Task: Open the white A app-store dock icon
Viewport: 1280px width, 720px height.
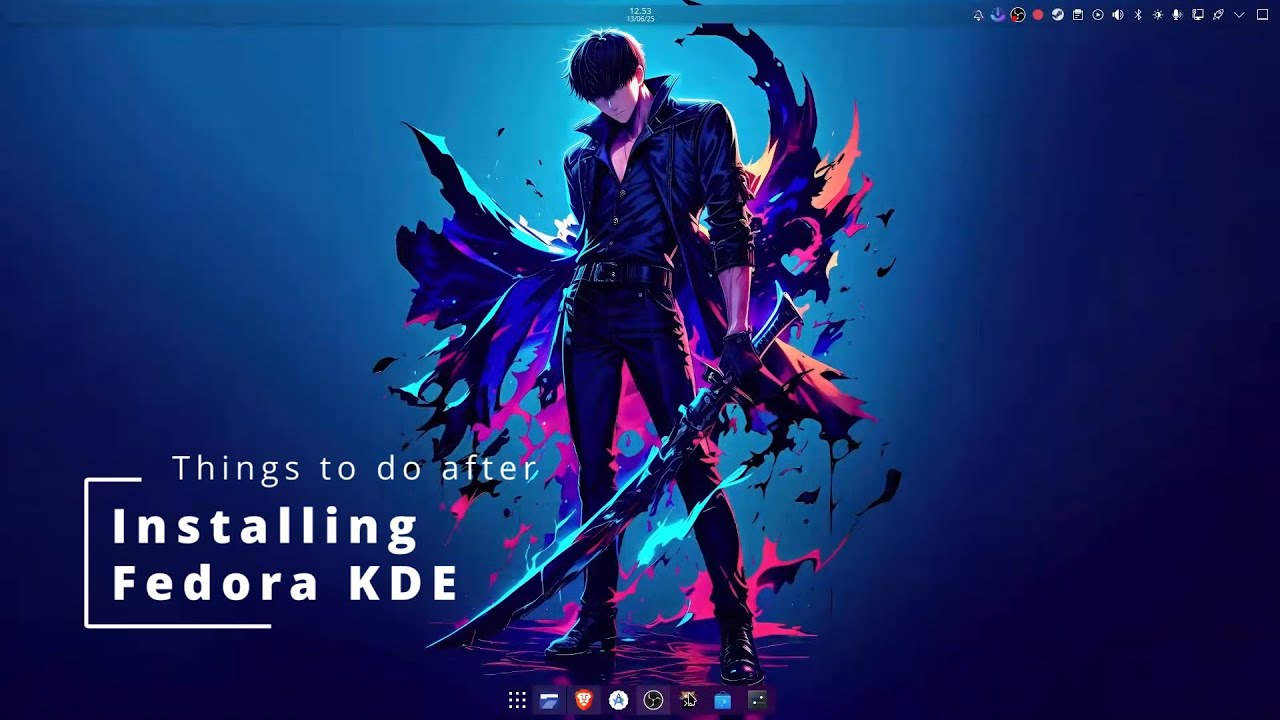Action: point(618,700)
